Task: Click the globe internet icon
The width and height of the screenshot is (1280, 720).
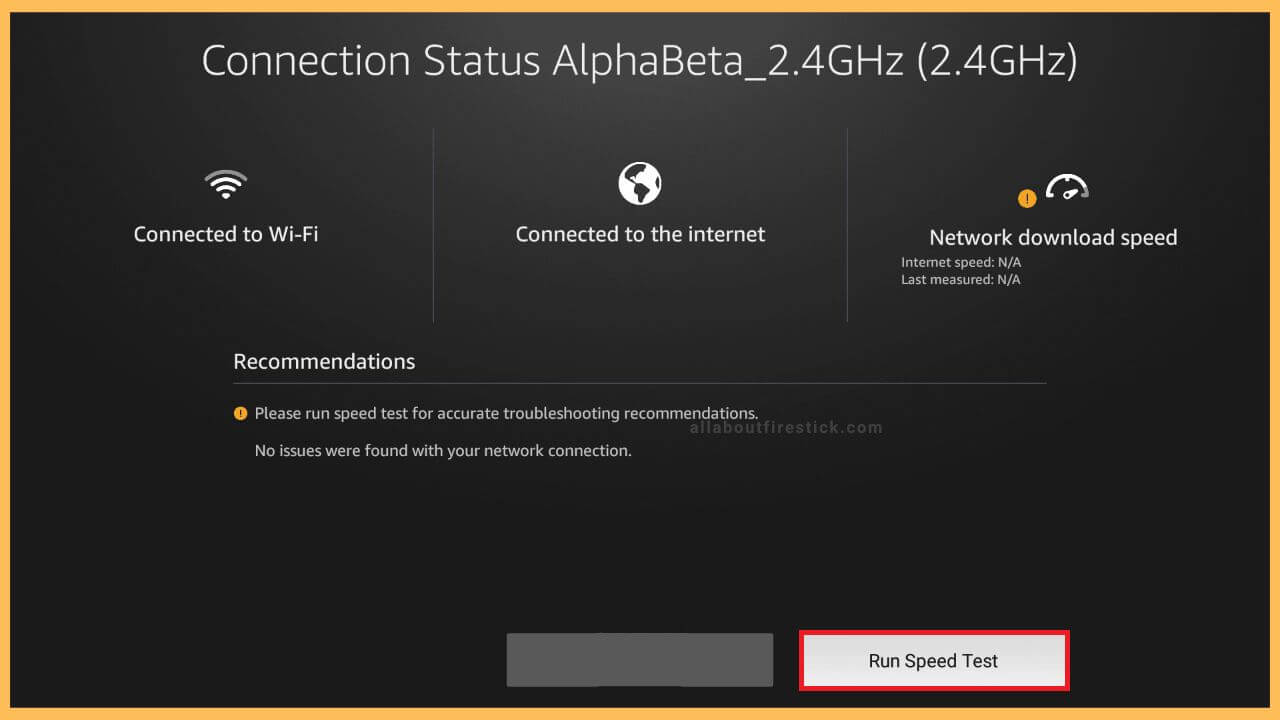Action: (x=640, y=184)
